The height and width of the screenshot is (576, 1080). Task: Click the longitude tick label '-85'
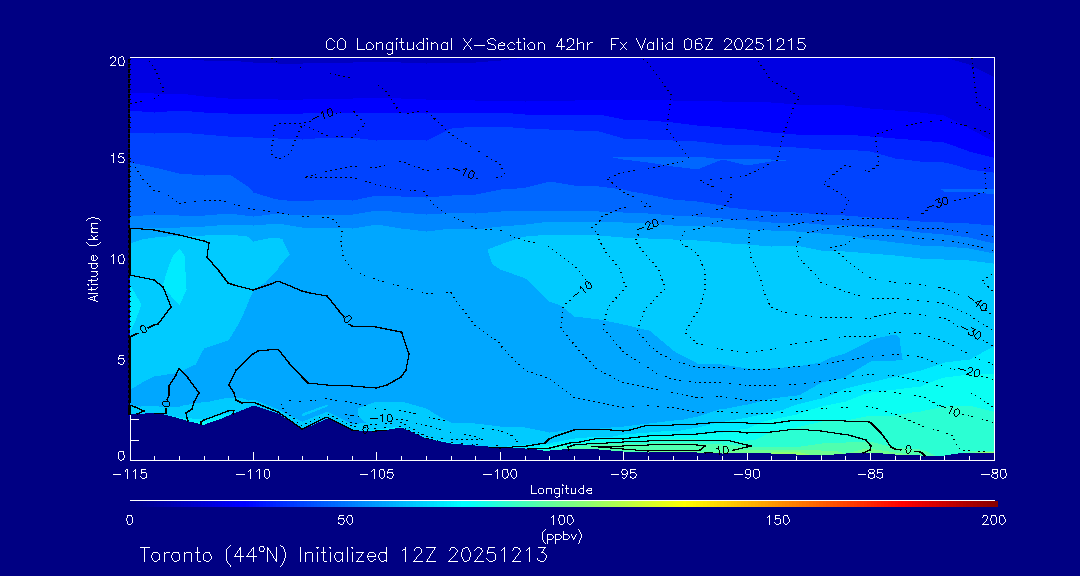pyautogui.click(x=871, y=475)
